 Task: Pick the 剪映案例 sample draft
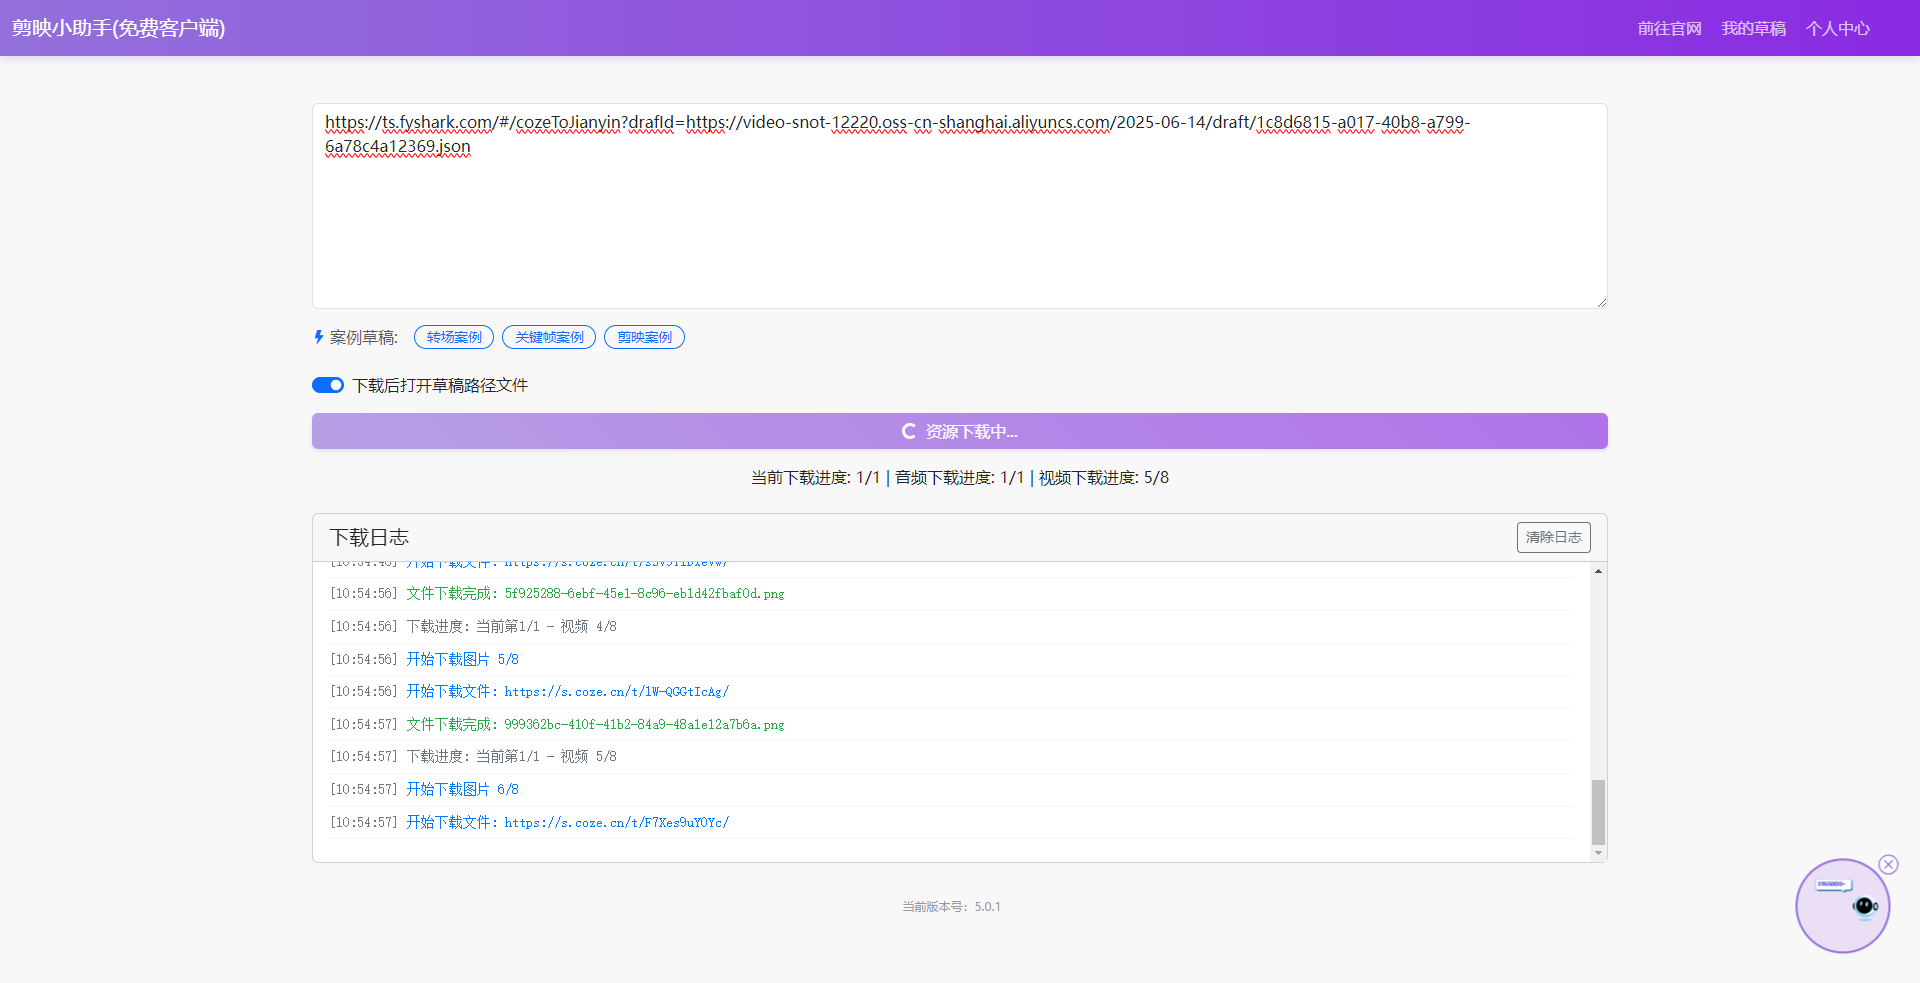[x=644, y=337]
